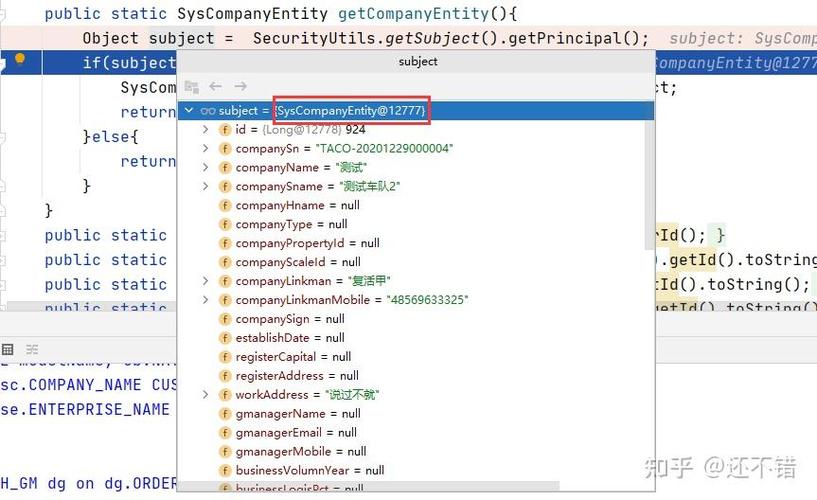
Task: Expand the companyLinkmanMobile field node
Action: pyautogui.click(x=205, y=299)
